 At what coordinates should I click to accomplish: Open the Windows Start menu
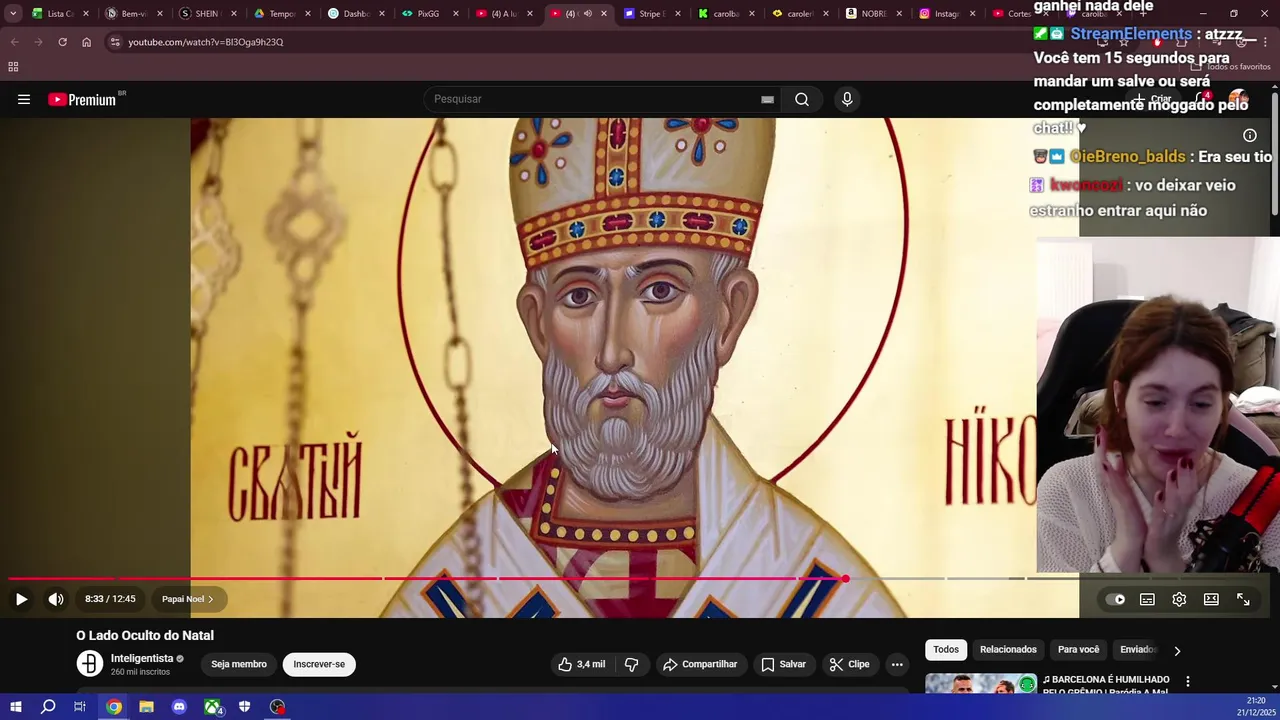pyautogui.click(x=15, y=707)
